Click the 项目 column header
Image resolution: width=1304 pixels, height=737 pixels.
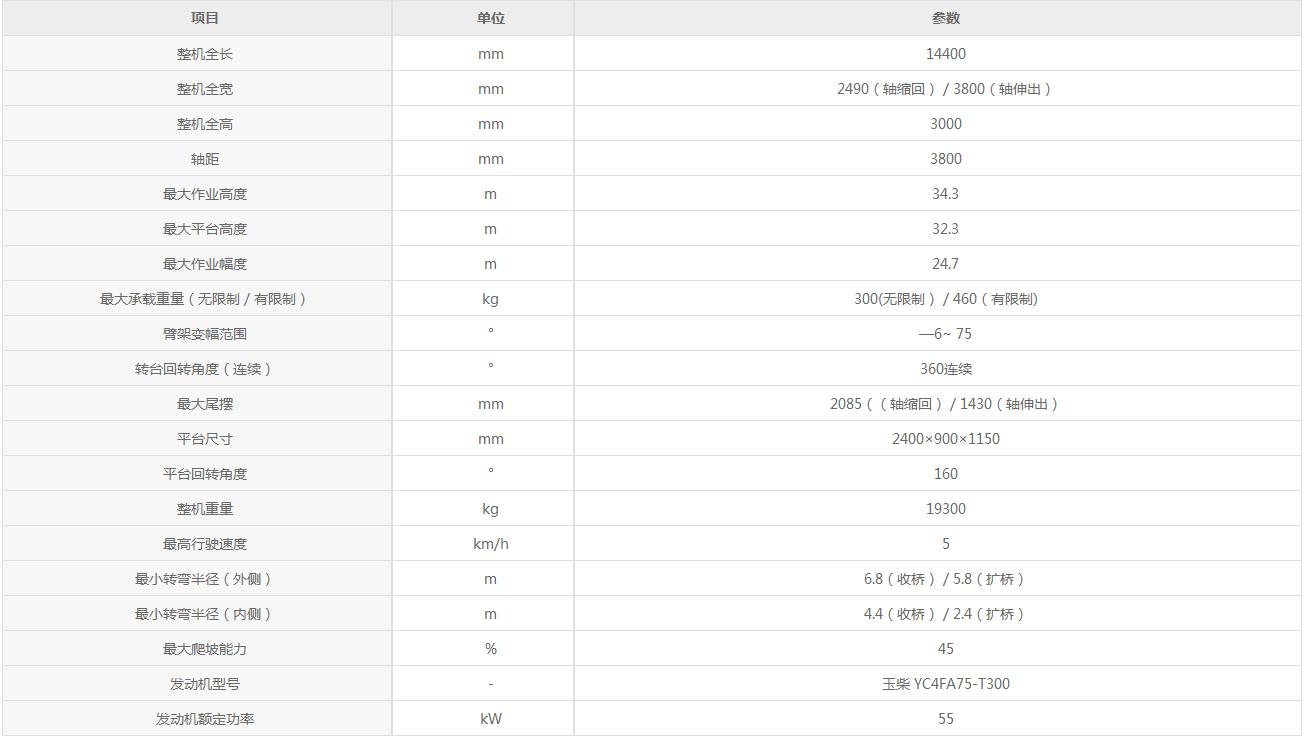(x=205, y=18)
